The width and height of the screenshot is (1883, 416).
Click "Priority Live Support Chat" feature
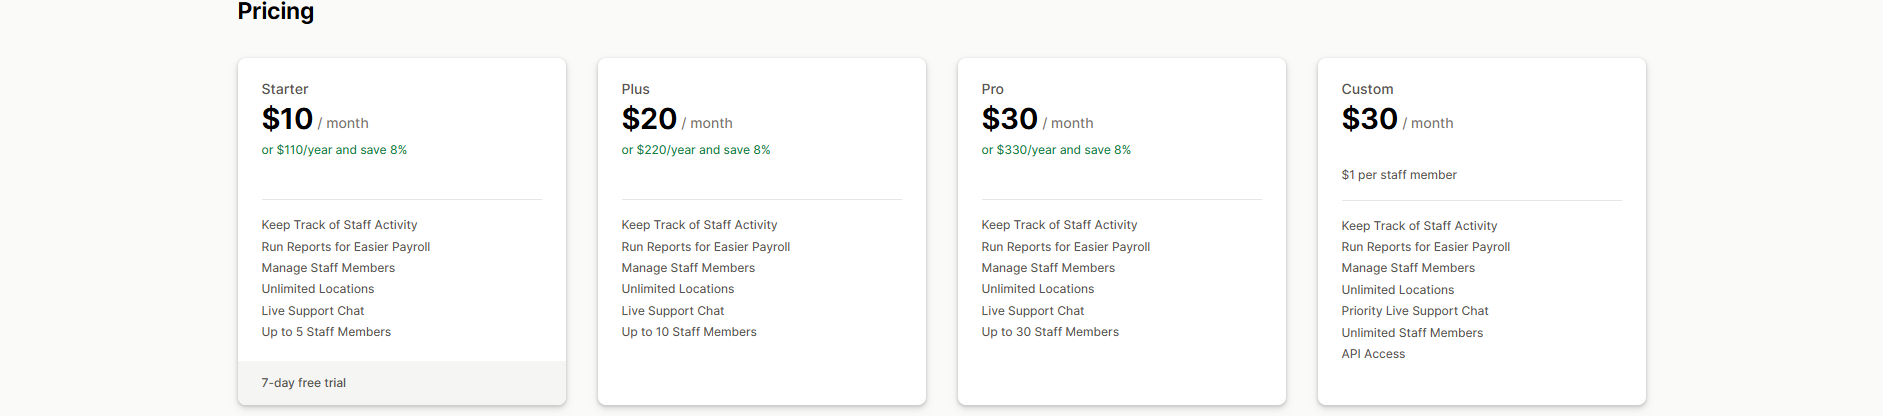1415,311
